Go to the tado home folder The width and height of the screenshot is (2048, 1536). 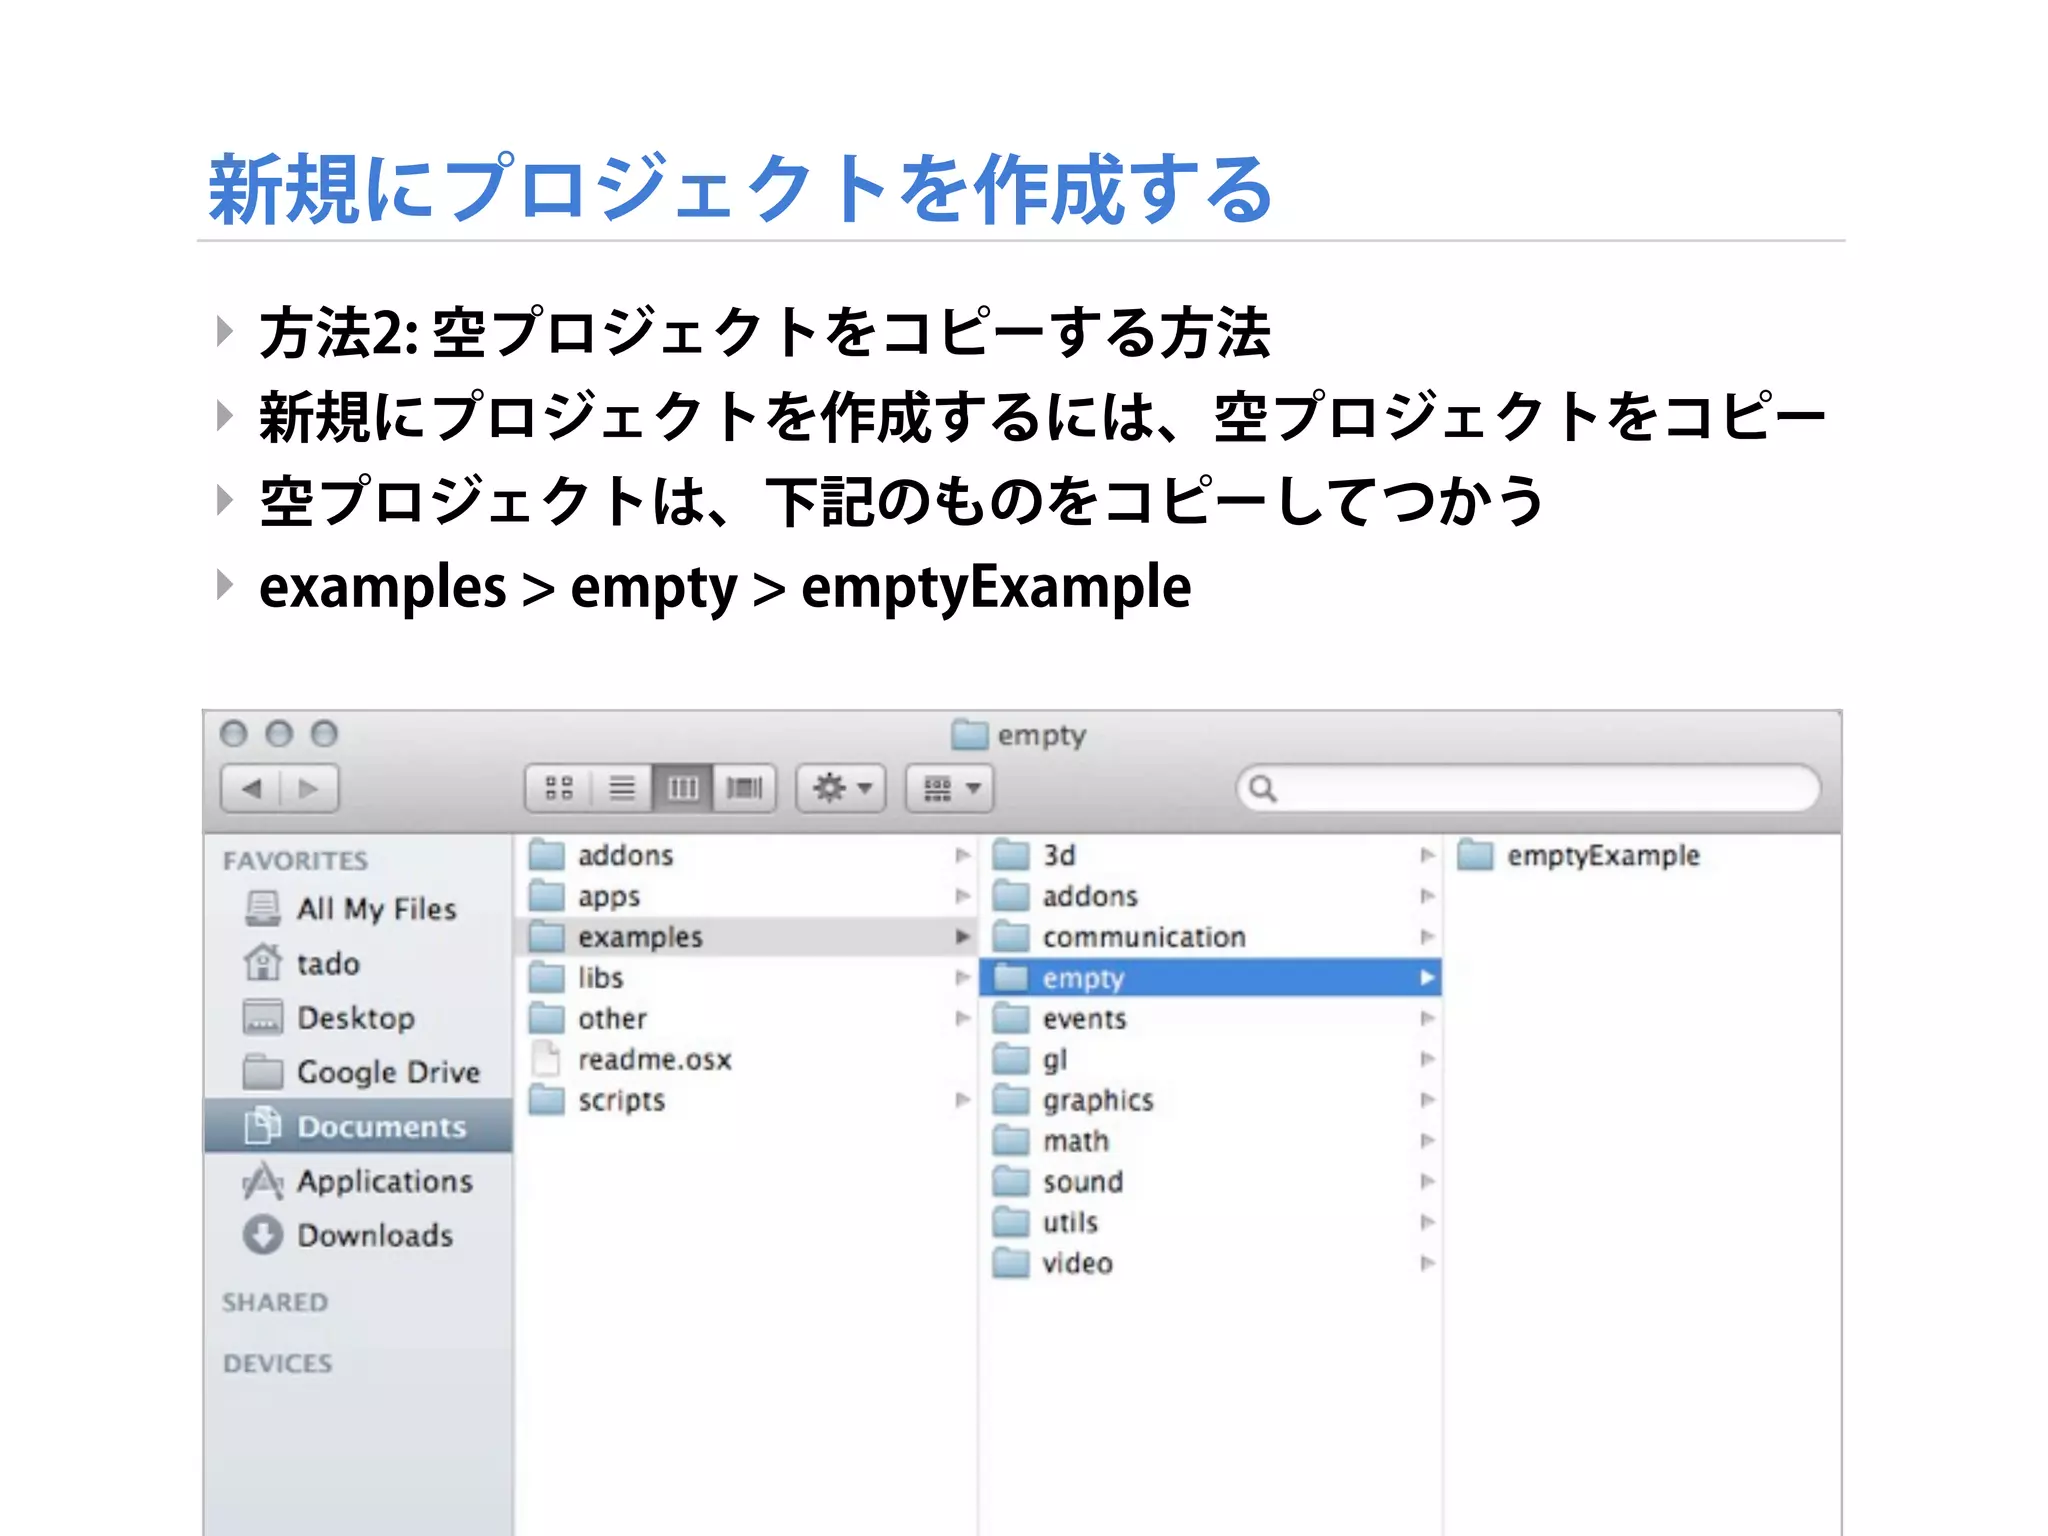[327, 964]
